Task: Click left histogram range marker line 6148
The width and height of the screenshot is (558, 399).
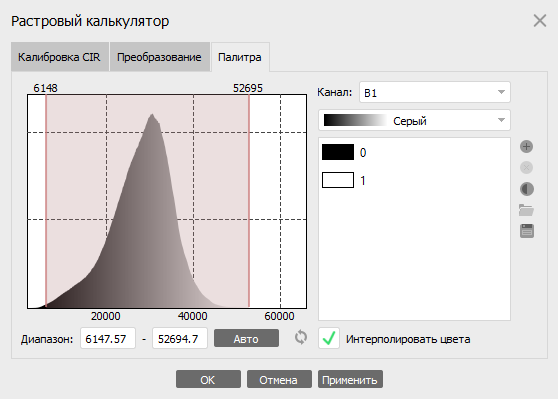Action: (46, 200)
